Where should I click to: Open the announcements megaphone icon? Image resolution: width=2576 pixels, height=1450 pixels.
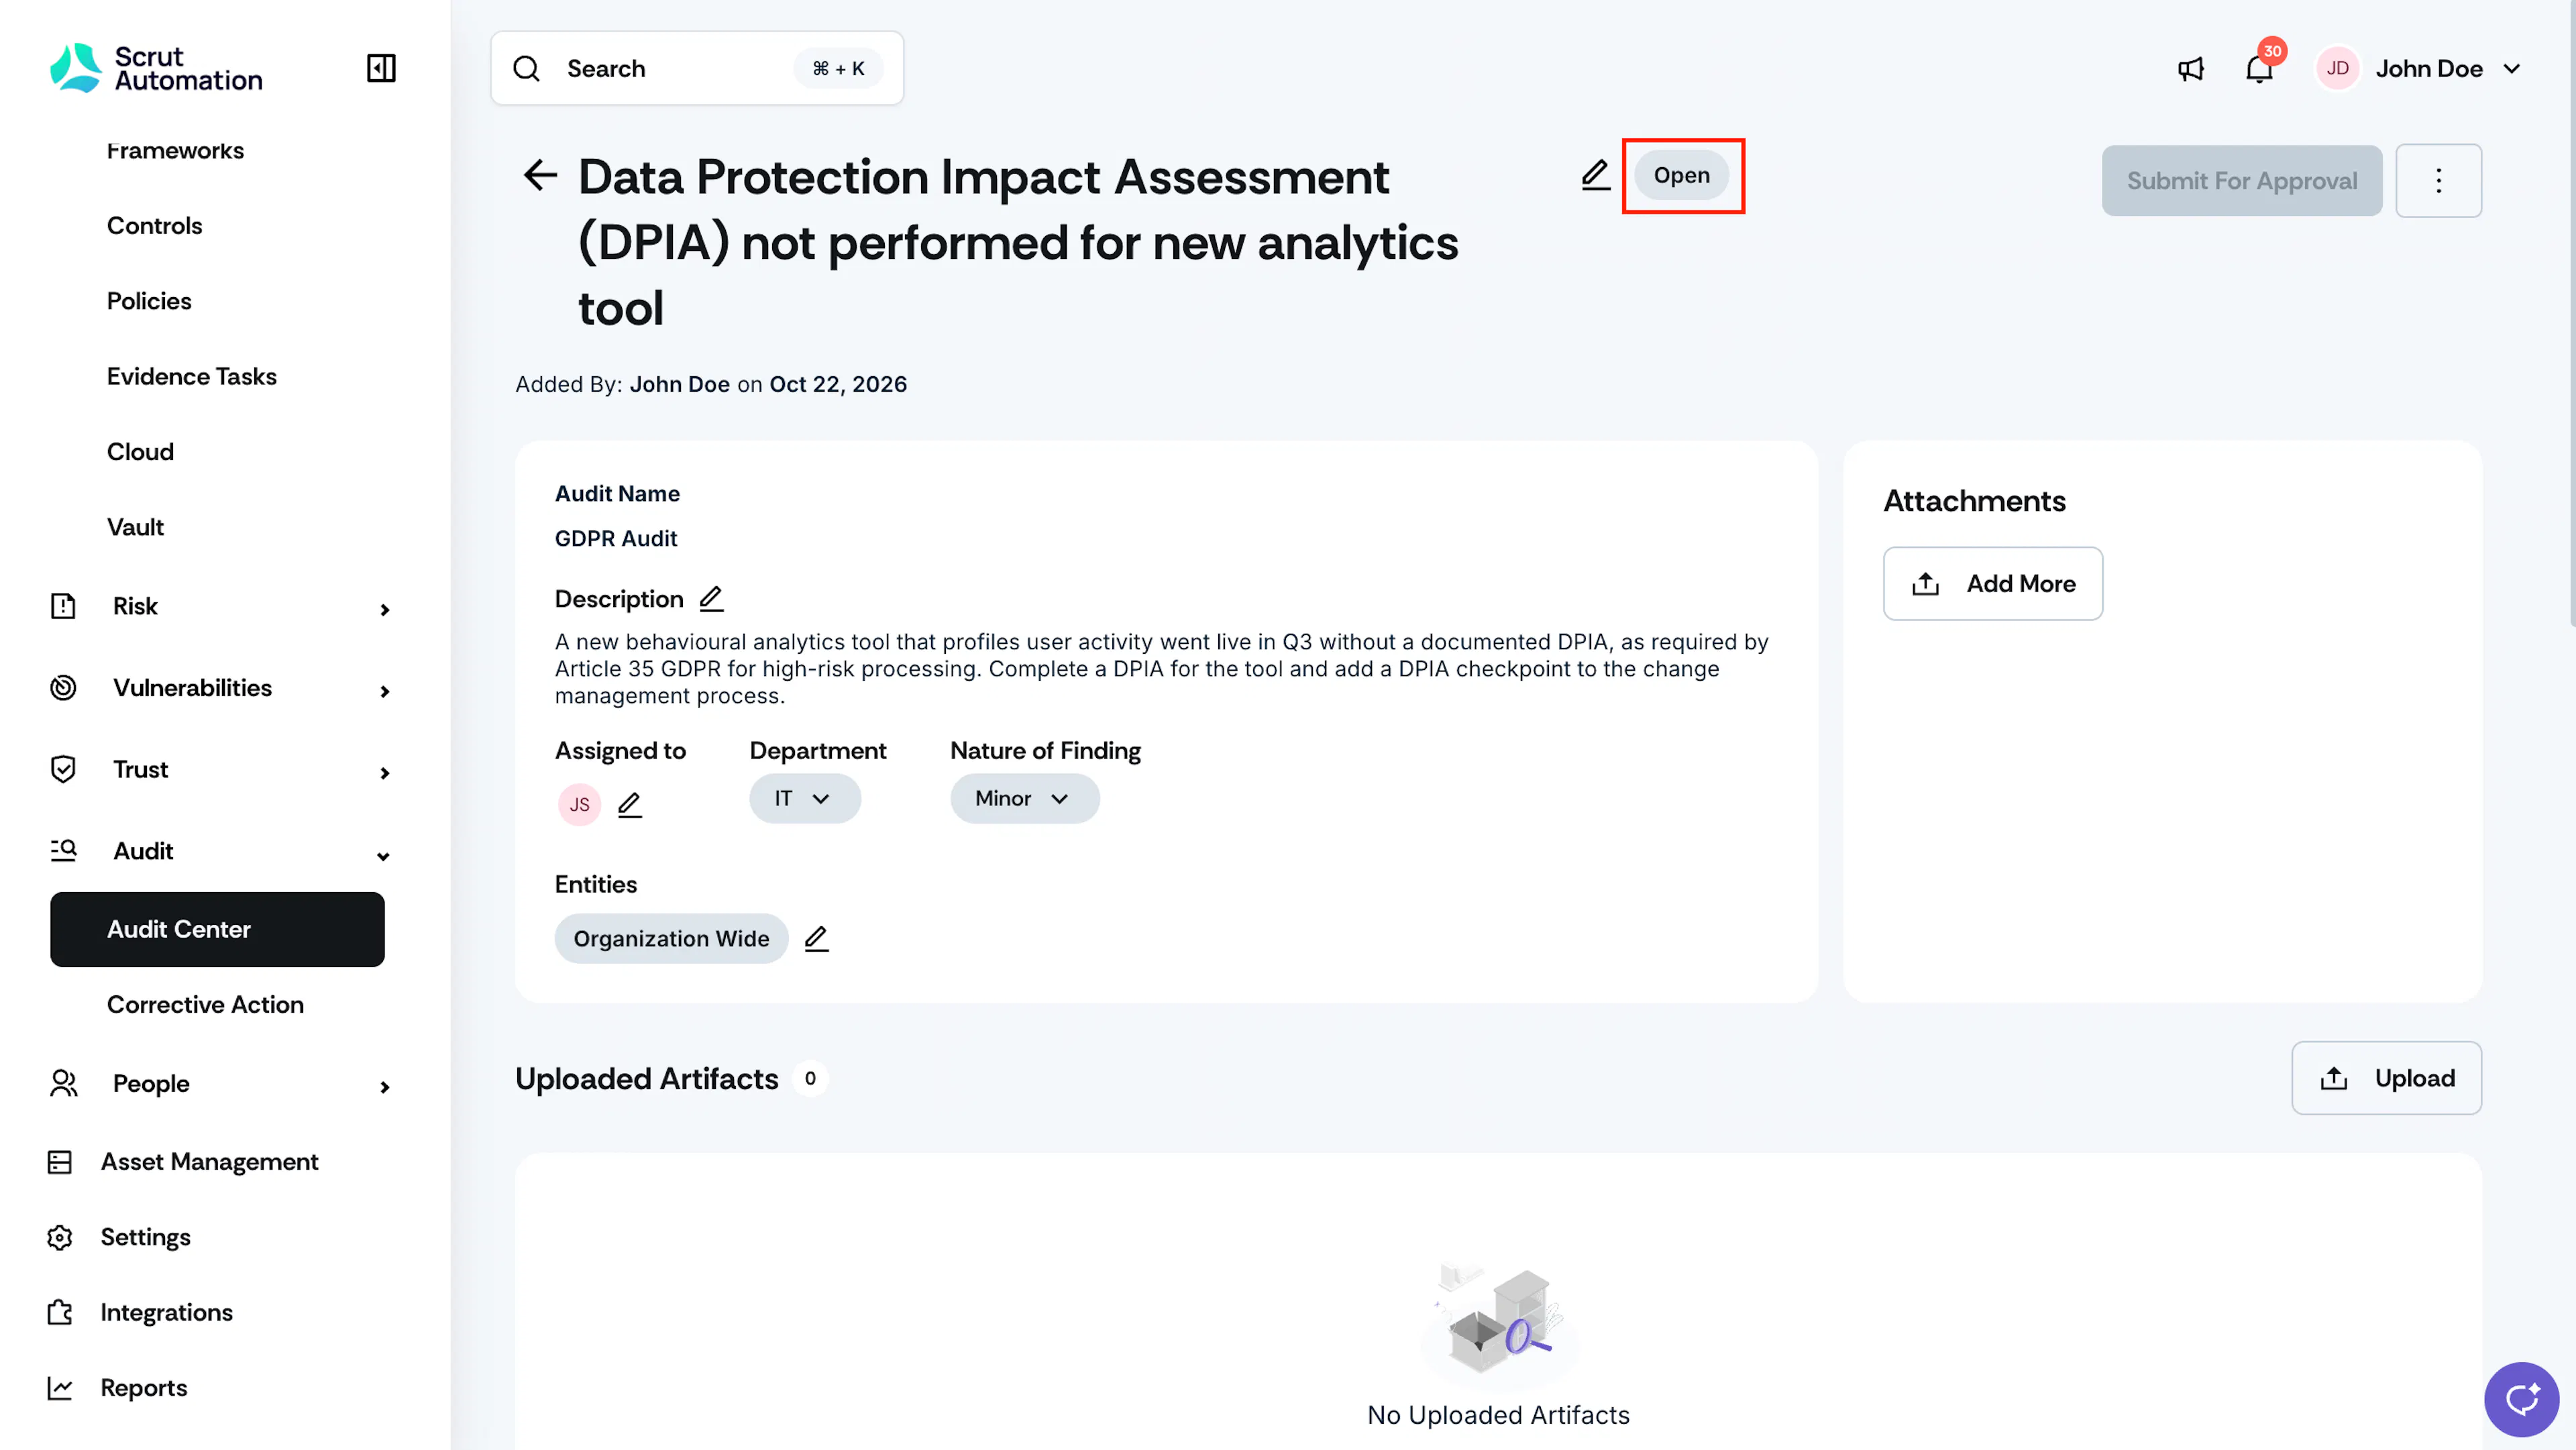click(2191, 68)
